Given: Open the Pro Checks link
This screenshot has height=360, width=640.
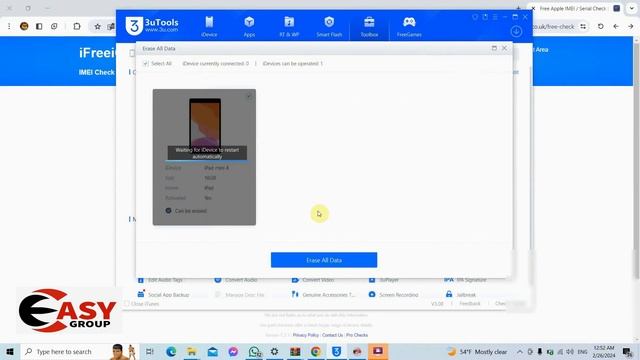Looking at the screenshot, I should [x=357, y=335].
